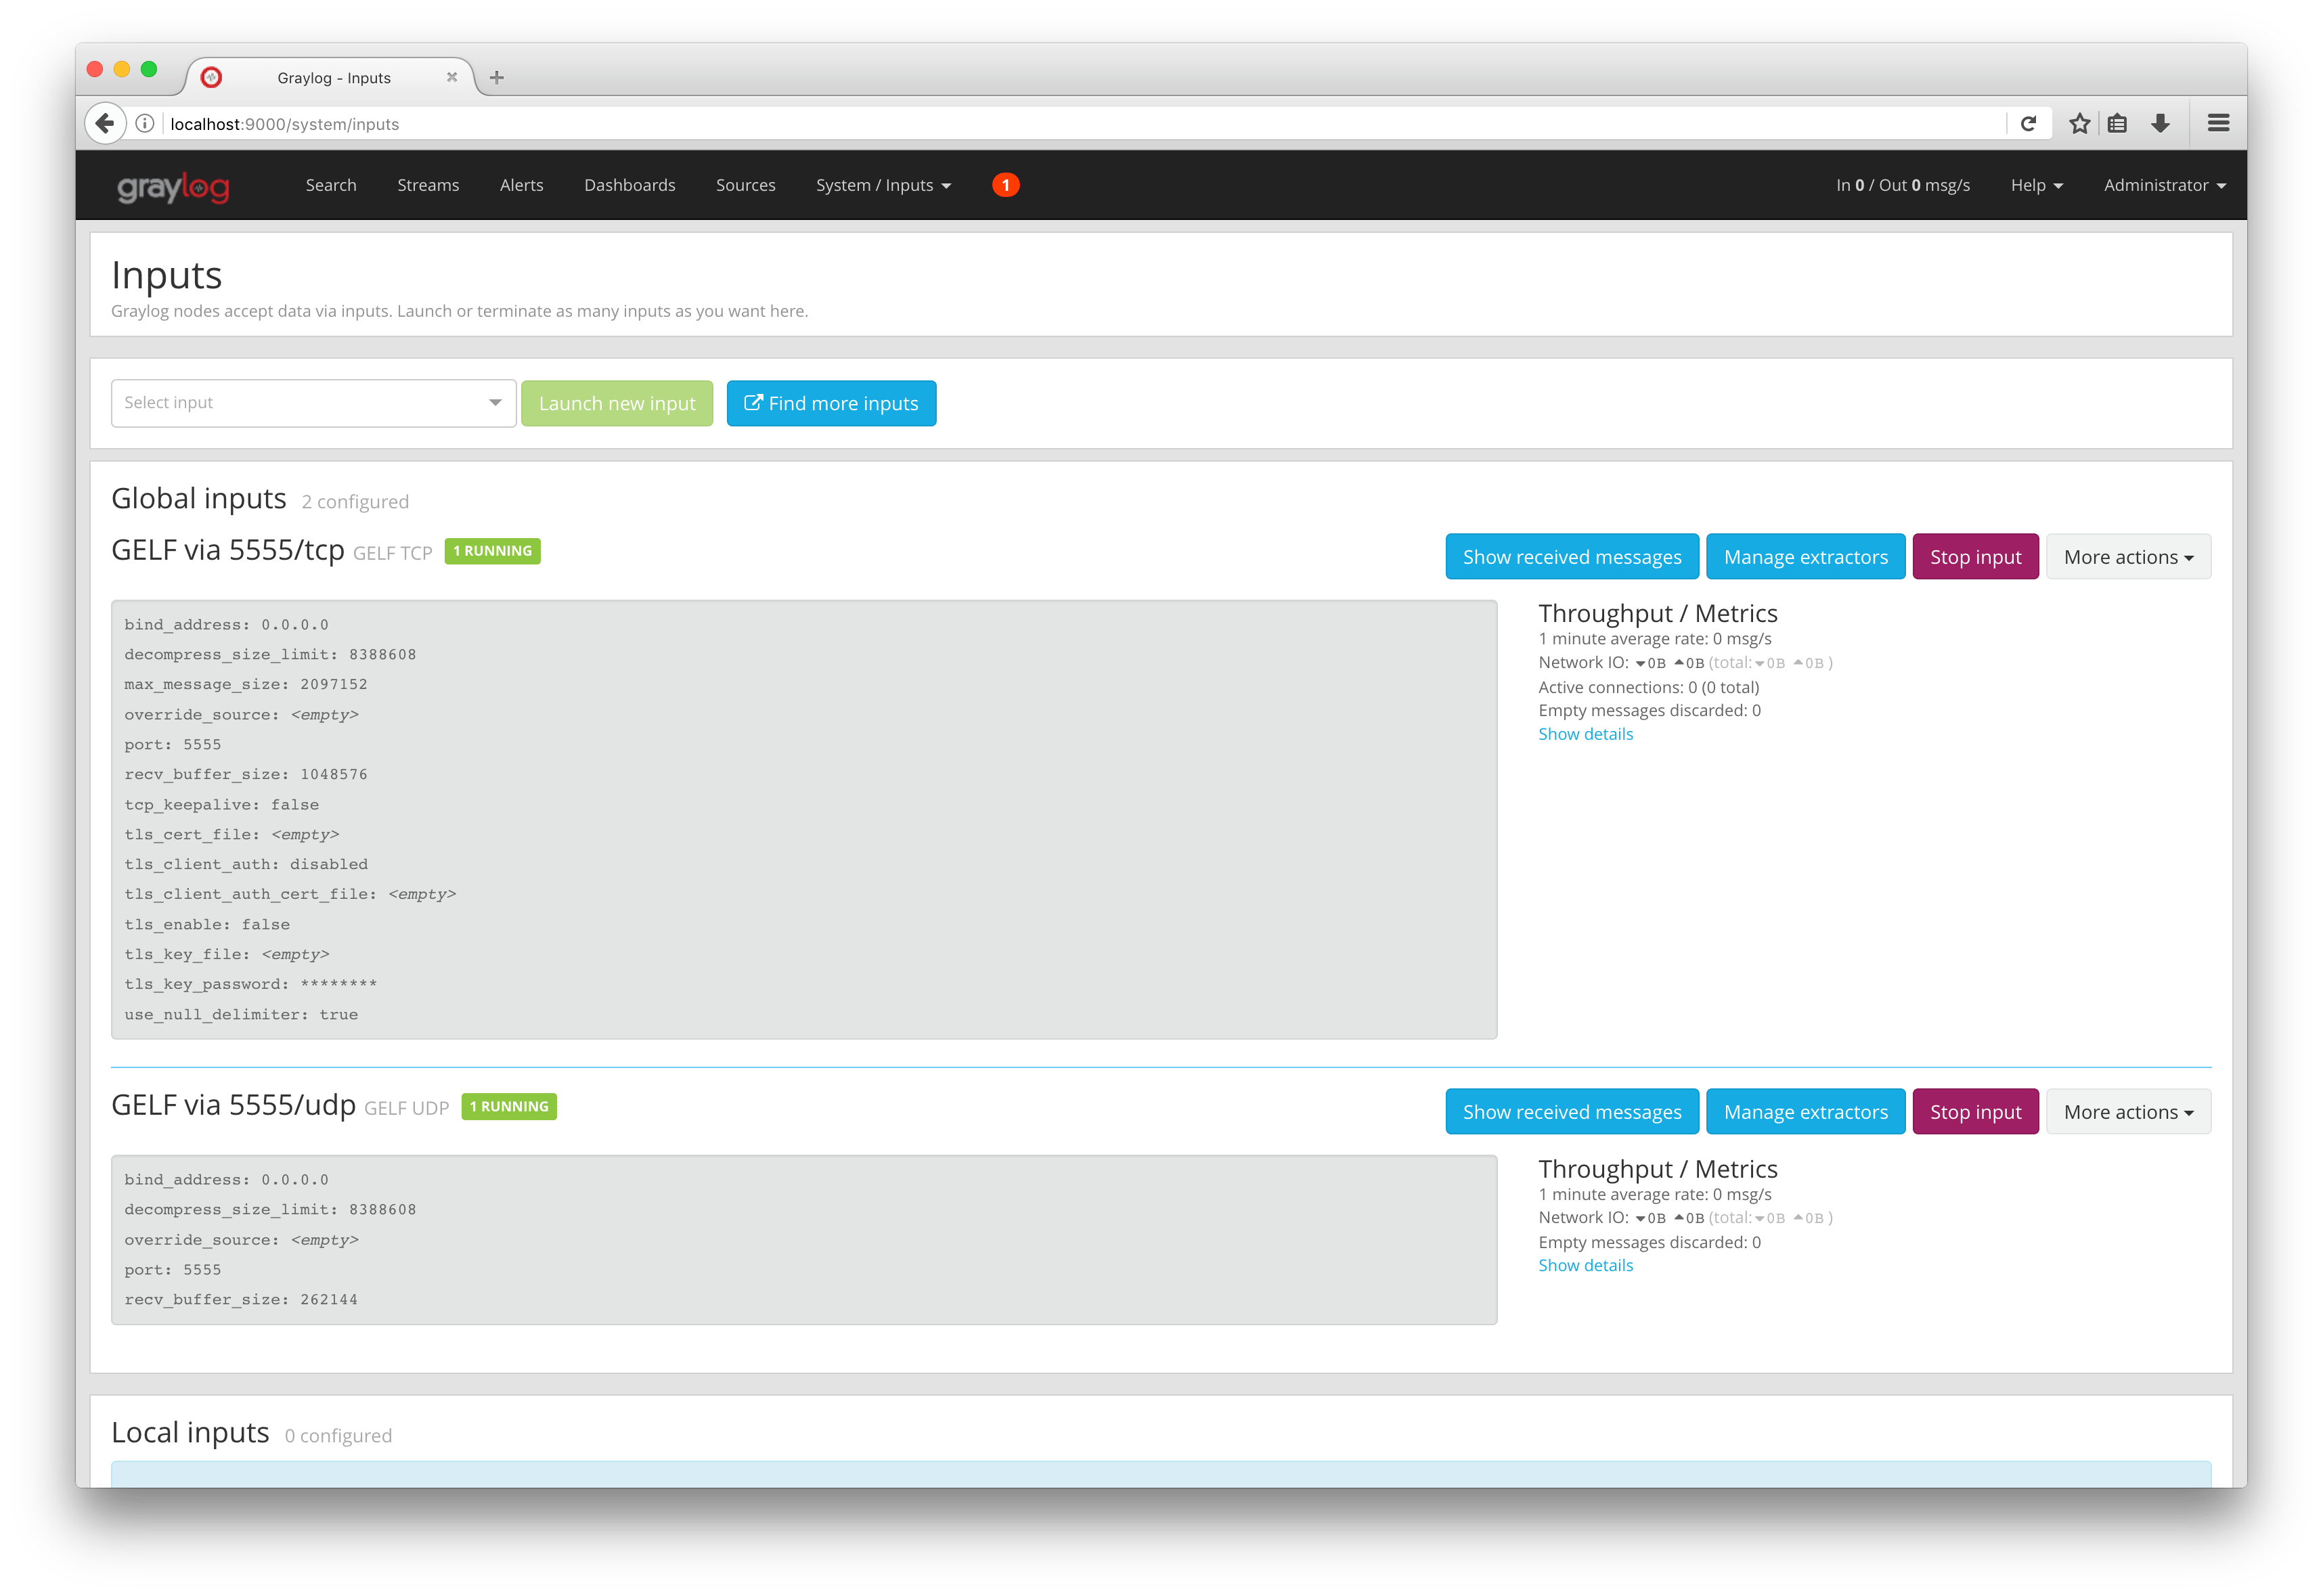Click the GELF via 5555/tcp heading
Screen dimensions: 2323x1596
tap(228, 550)
